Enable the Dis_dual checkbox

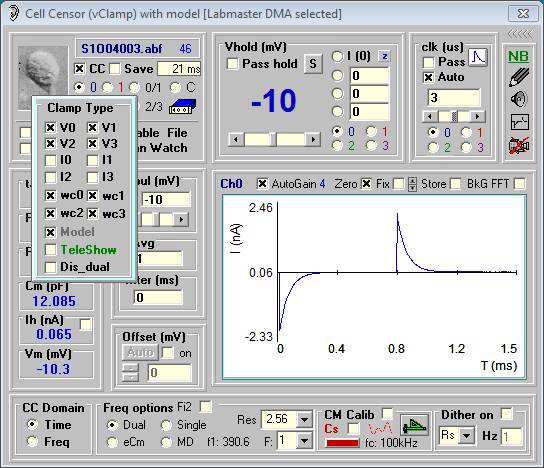50,267
